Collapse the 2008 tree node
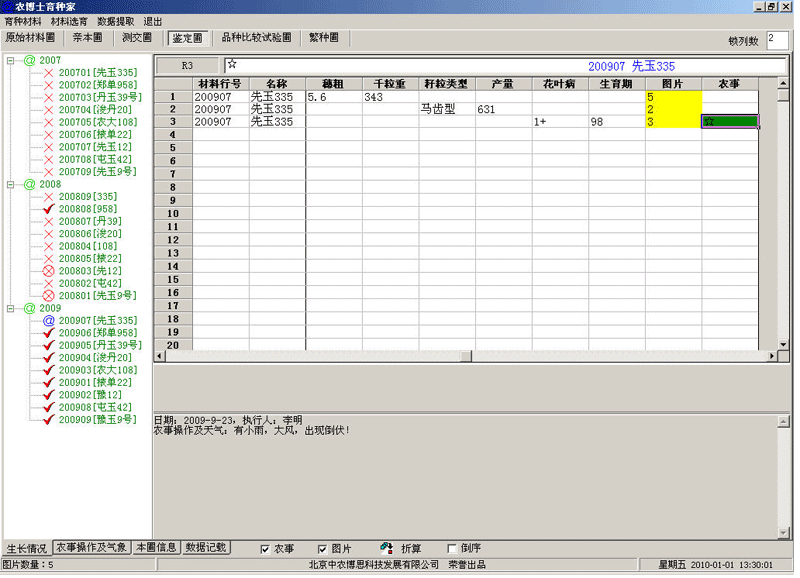The width and height of the screenshot is (800, 578). coord(10,185)
